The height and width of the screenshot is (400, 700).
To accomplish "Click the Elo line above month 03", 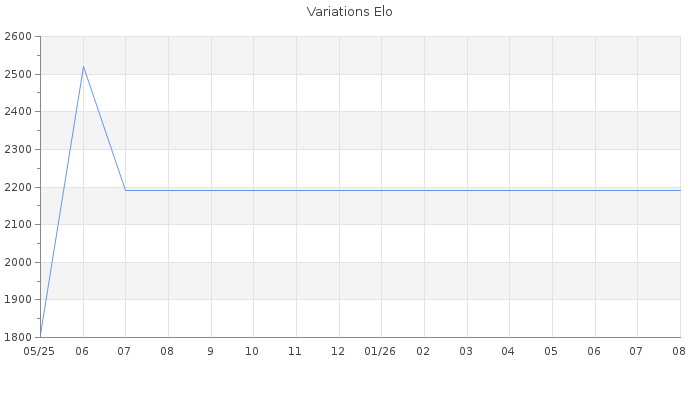I will pyautogui.click(x=467, y=191).
